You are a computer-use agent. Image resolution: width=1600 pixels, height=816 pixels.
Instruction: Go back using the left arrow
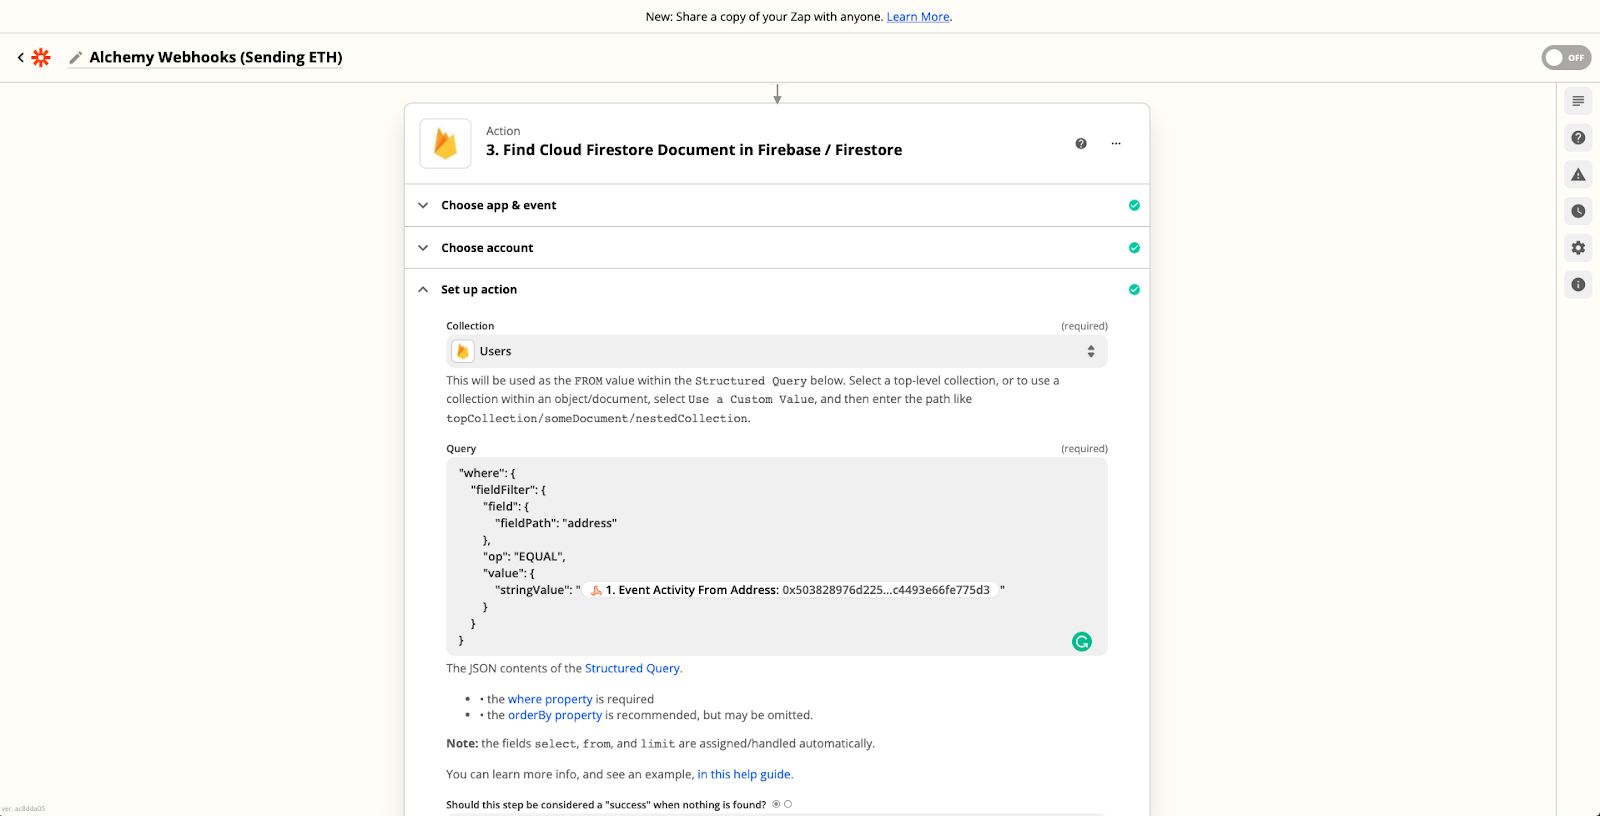click(20, 58)
